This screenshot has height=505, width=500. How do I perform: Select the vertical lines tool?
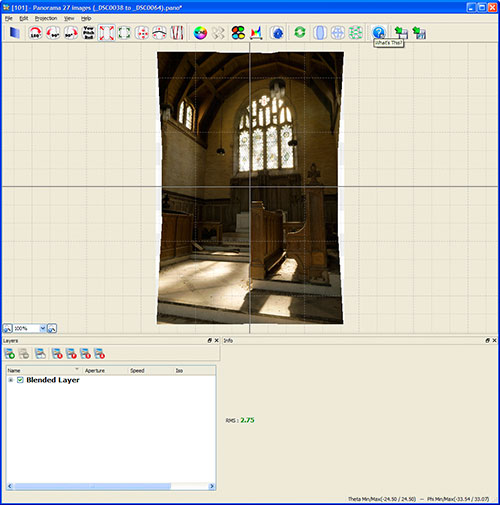[x=177, y=33]
